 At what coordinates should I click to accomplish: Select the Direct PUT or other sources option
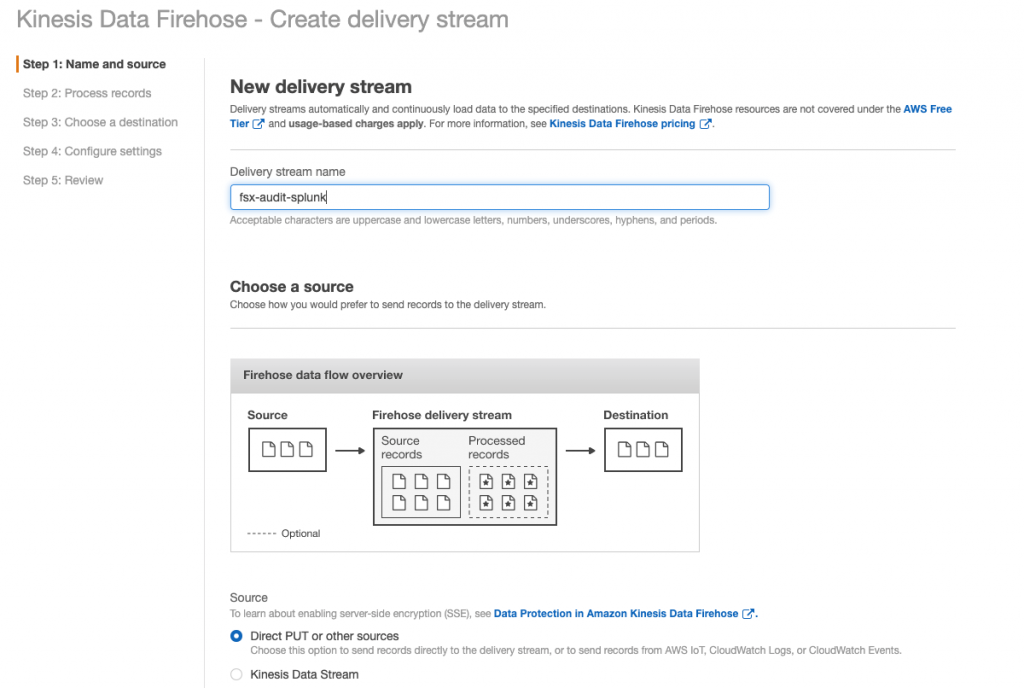pyautogui.click(x=236, y=635)
